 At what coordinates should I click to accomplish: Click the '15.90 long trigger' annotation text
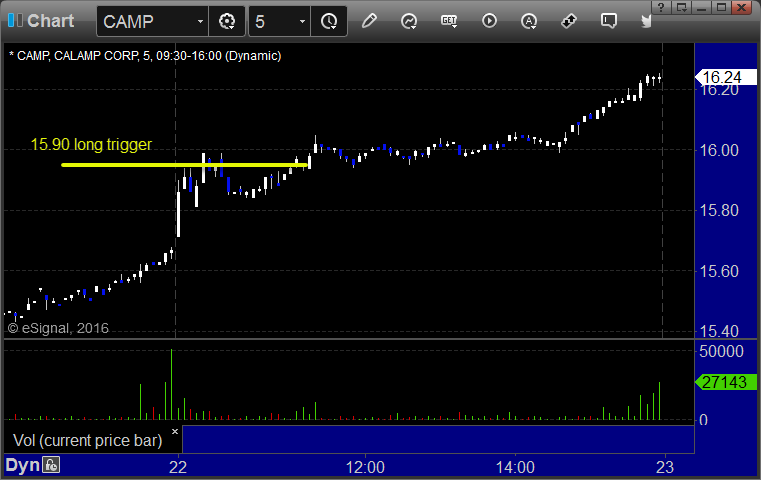tap(91, 144)
